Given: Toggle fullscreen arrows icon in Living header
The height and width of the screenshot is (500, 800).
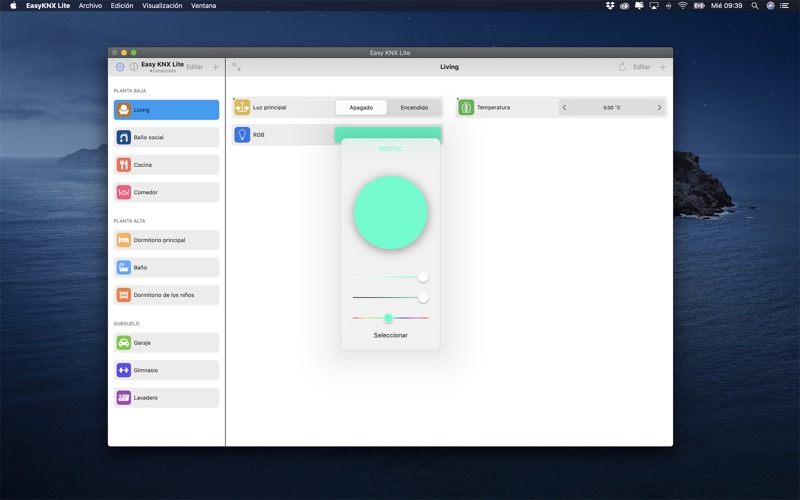Looking at the screenshot, I should tap(237, 67).
